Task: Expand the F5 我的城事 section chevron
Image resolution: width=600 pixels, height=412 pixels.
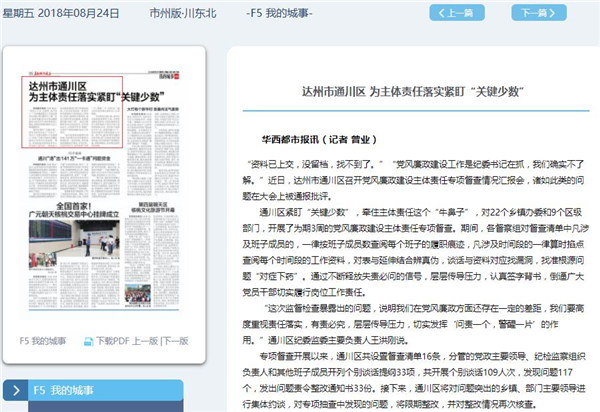Action: pos(16,390)
